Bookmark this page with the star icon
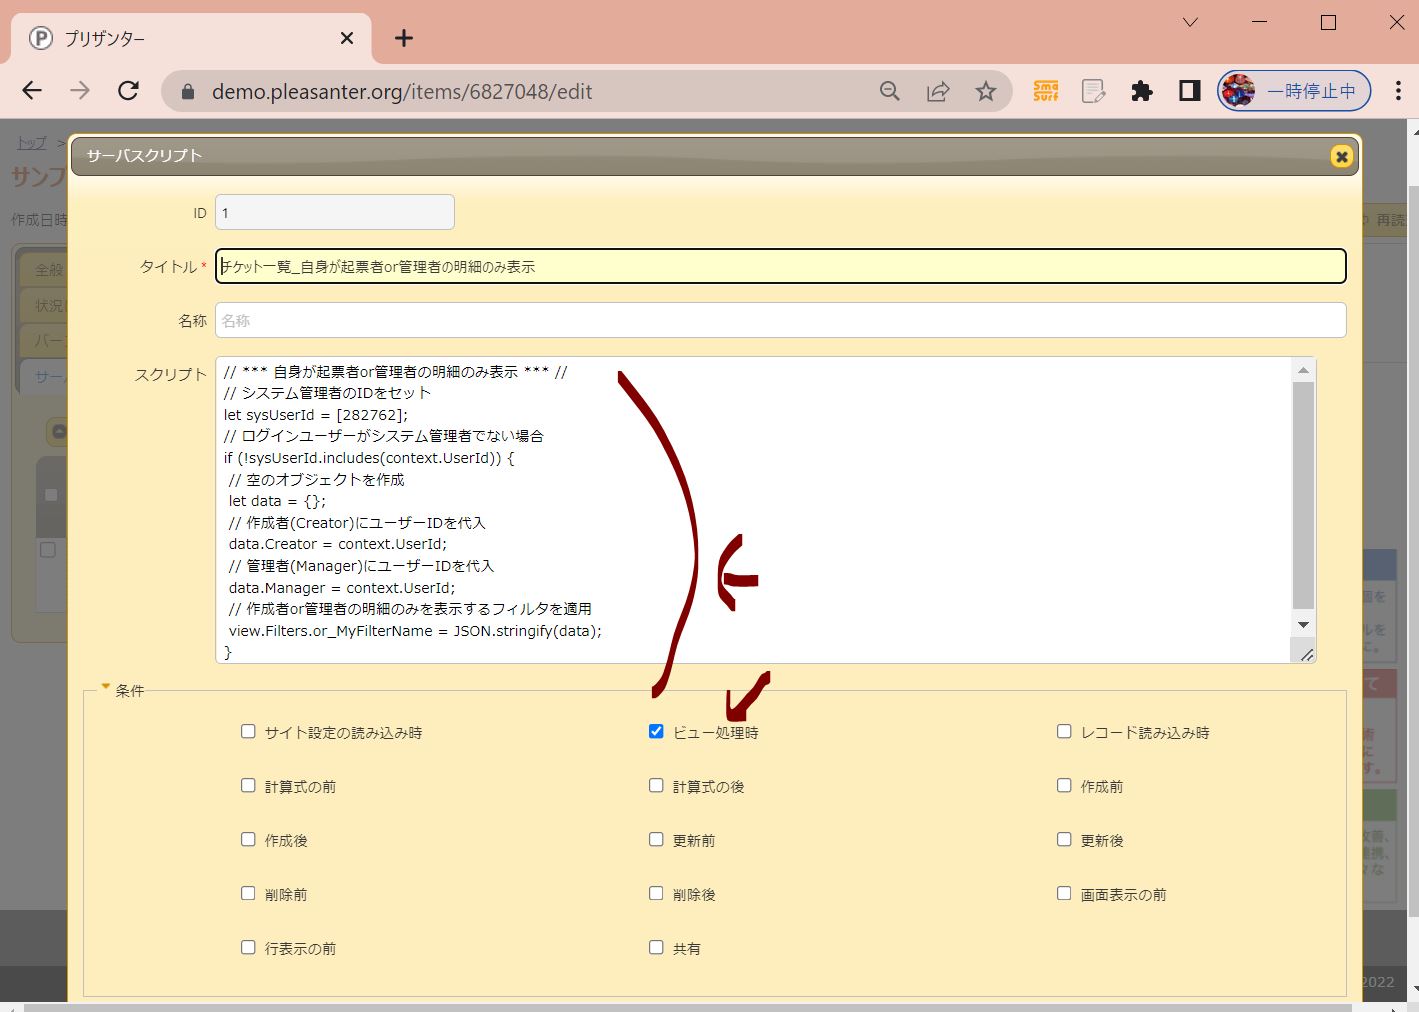Viewport: 1419px width, 1012px height. tap(986, 91)
